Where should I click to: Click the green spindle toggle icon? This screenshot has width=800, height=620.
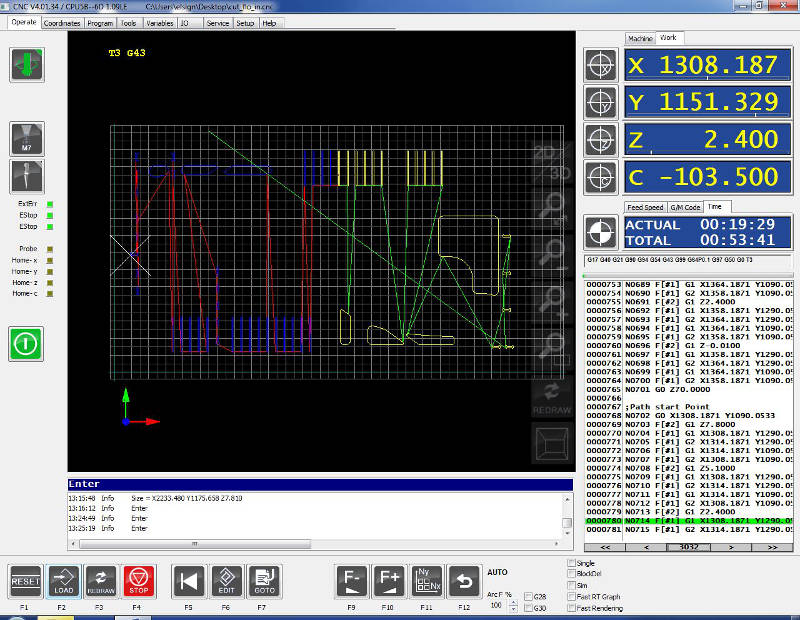click(25, 64)
